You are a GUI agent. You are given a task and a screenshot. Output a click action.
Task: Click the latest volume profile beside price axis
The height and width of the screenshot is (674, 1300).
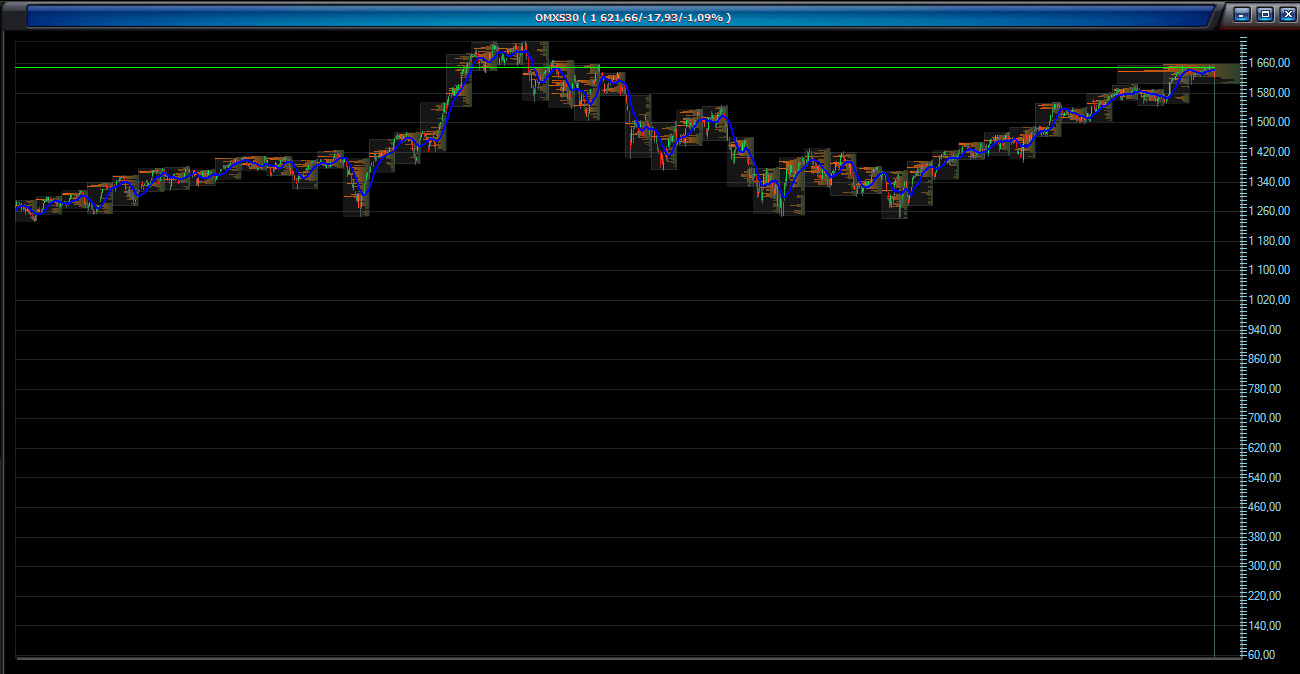tap(1225, 72)
